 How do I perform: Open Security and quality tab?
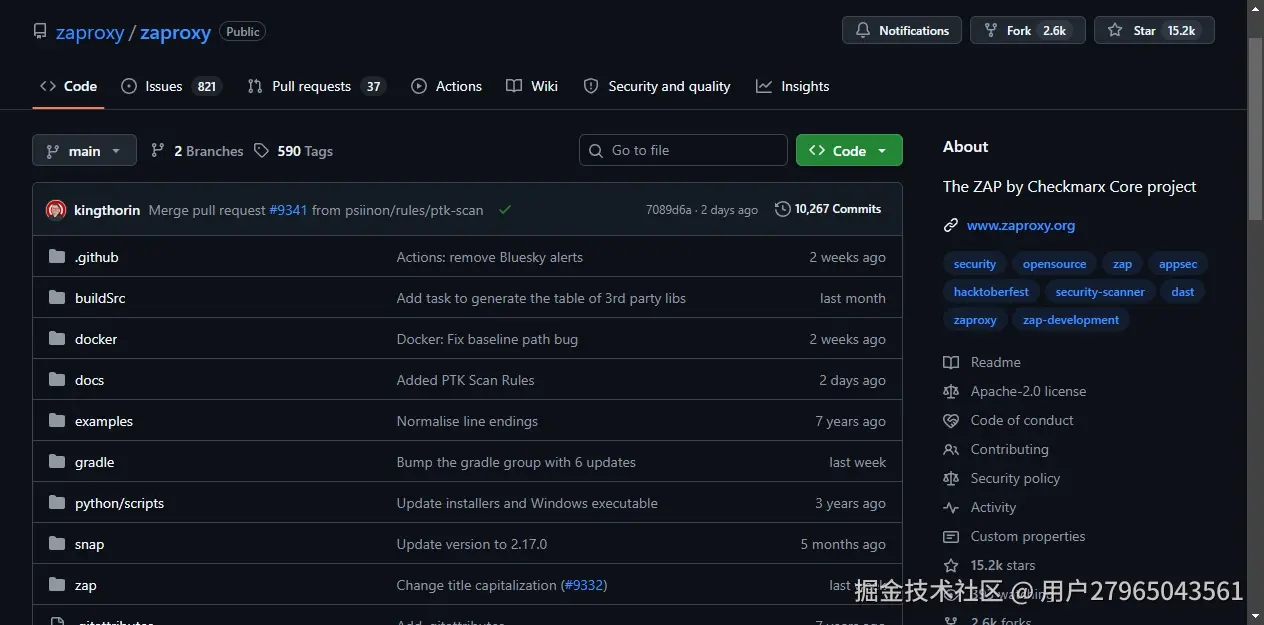657,86
